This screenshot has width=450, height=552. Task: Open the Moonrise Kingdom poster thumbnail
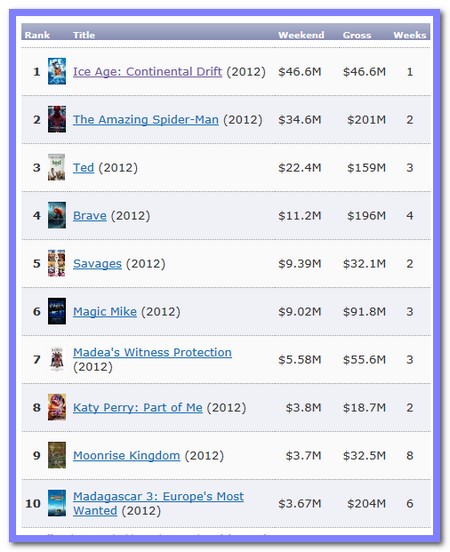(x=57, y=455)
